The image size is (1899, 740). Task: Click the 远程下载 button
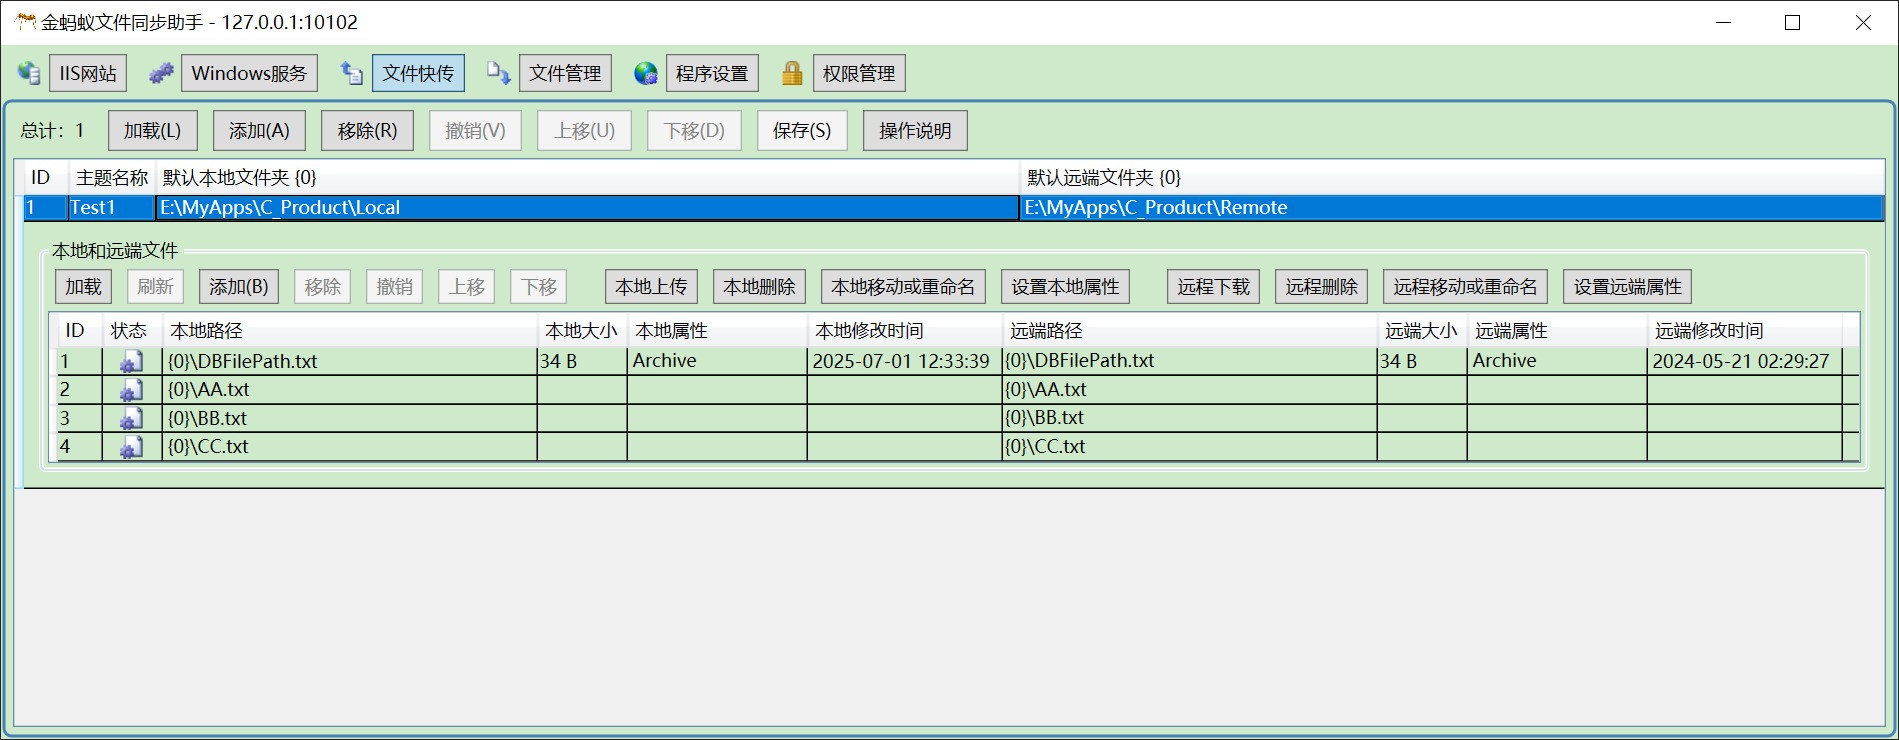(x=1213, y=287)
